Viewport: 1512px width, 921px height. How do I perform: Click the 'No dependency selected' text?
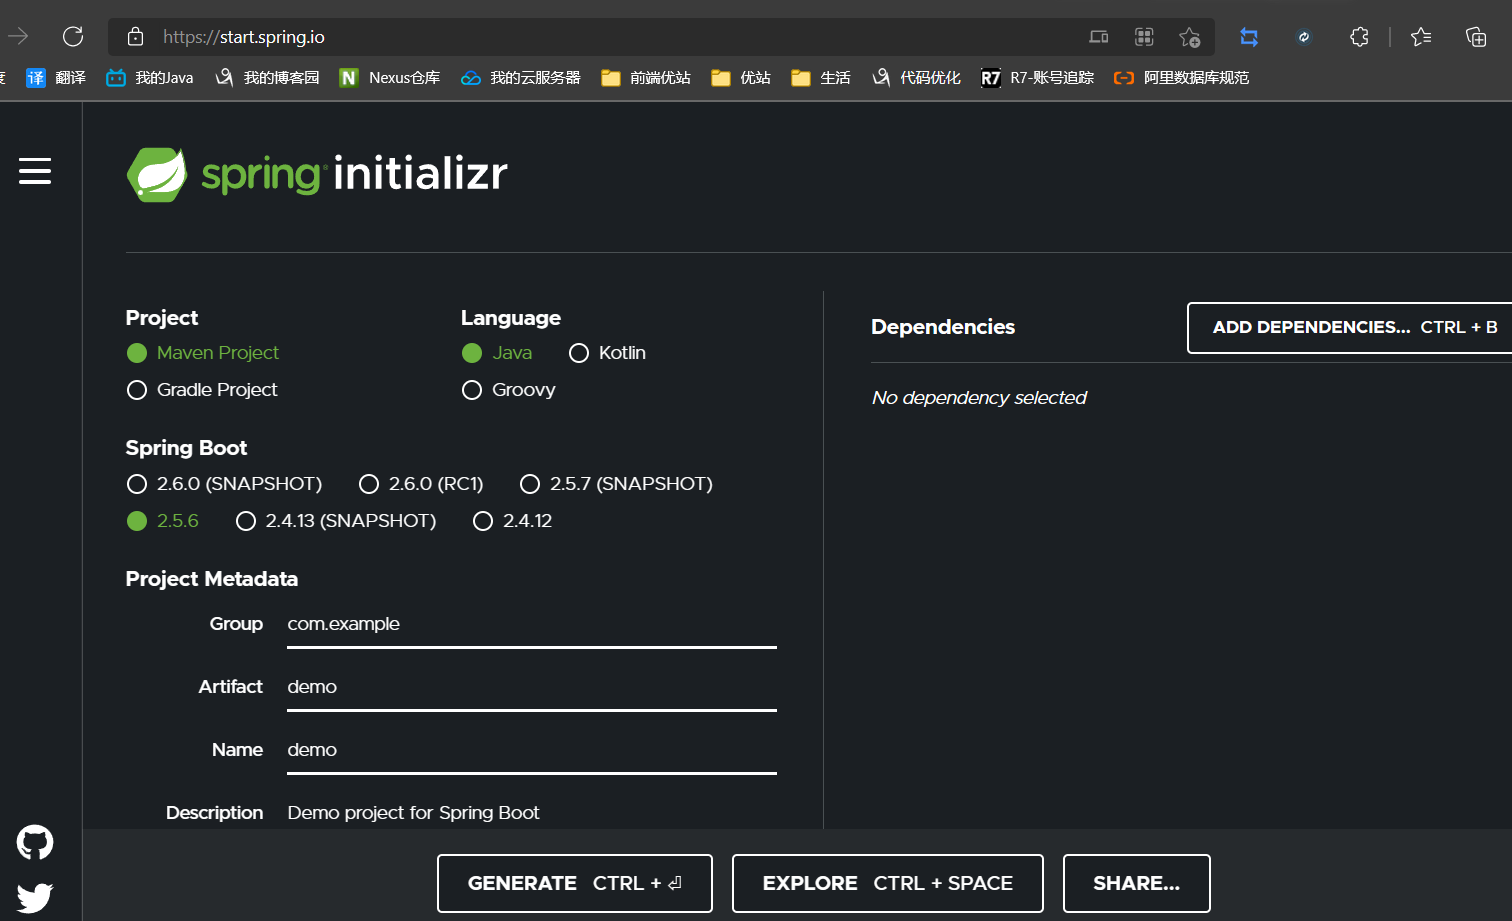tap(979, 398)
